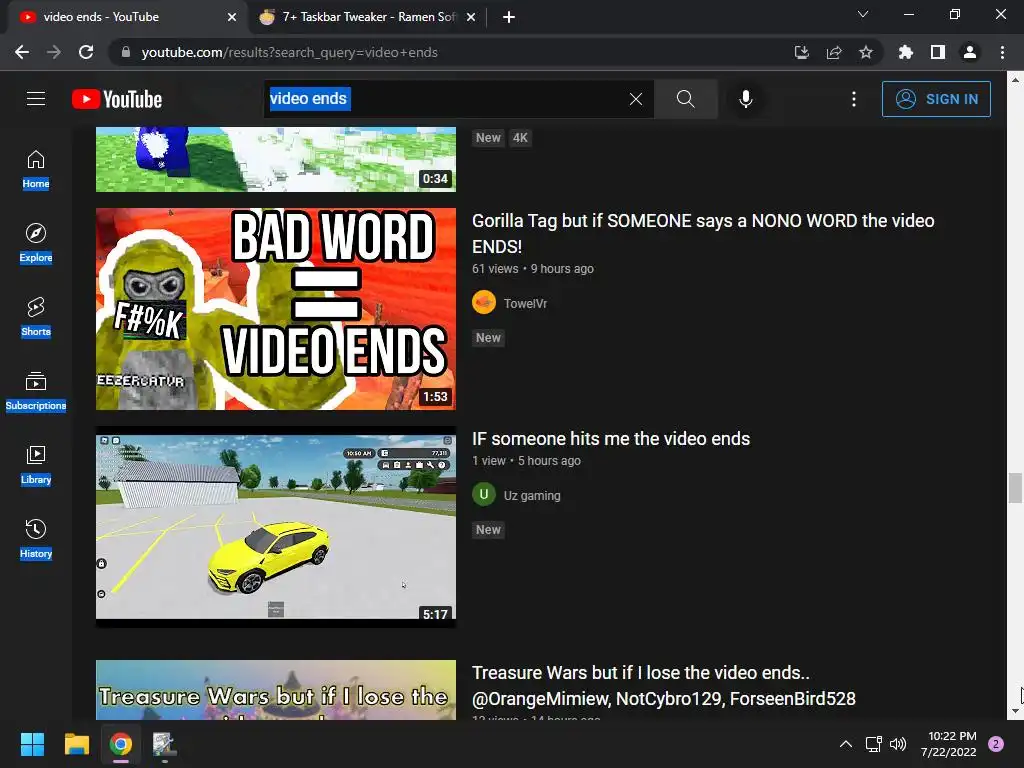Screen dimensions: 1024x768
Task: Click the Chrome taskbar icon
Action: click(x=121, y=744)
